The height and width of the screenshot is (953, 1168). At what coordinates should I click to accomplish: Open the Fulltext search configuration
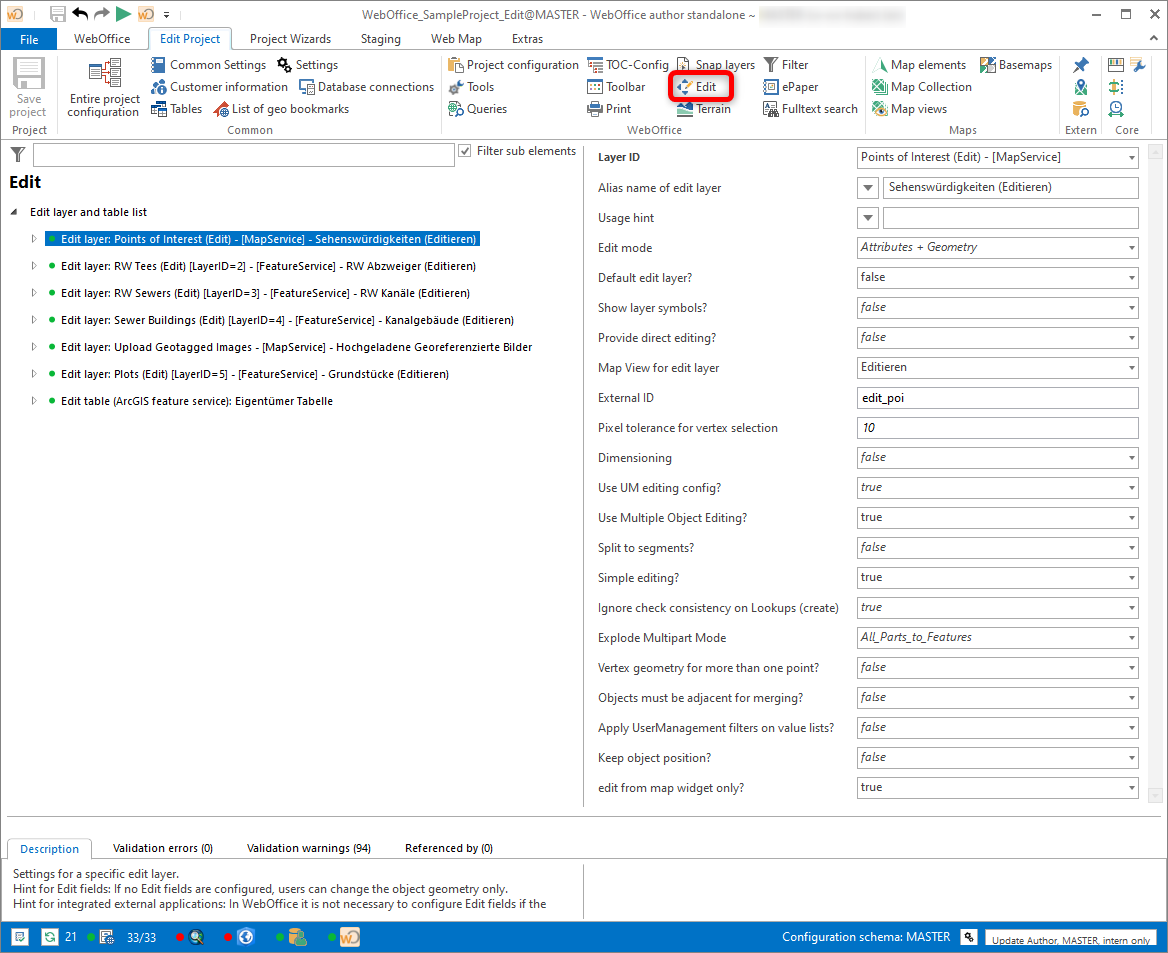810,108
